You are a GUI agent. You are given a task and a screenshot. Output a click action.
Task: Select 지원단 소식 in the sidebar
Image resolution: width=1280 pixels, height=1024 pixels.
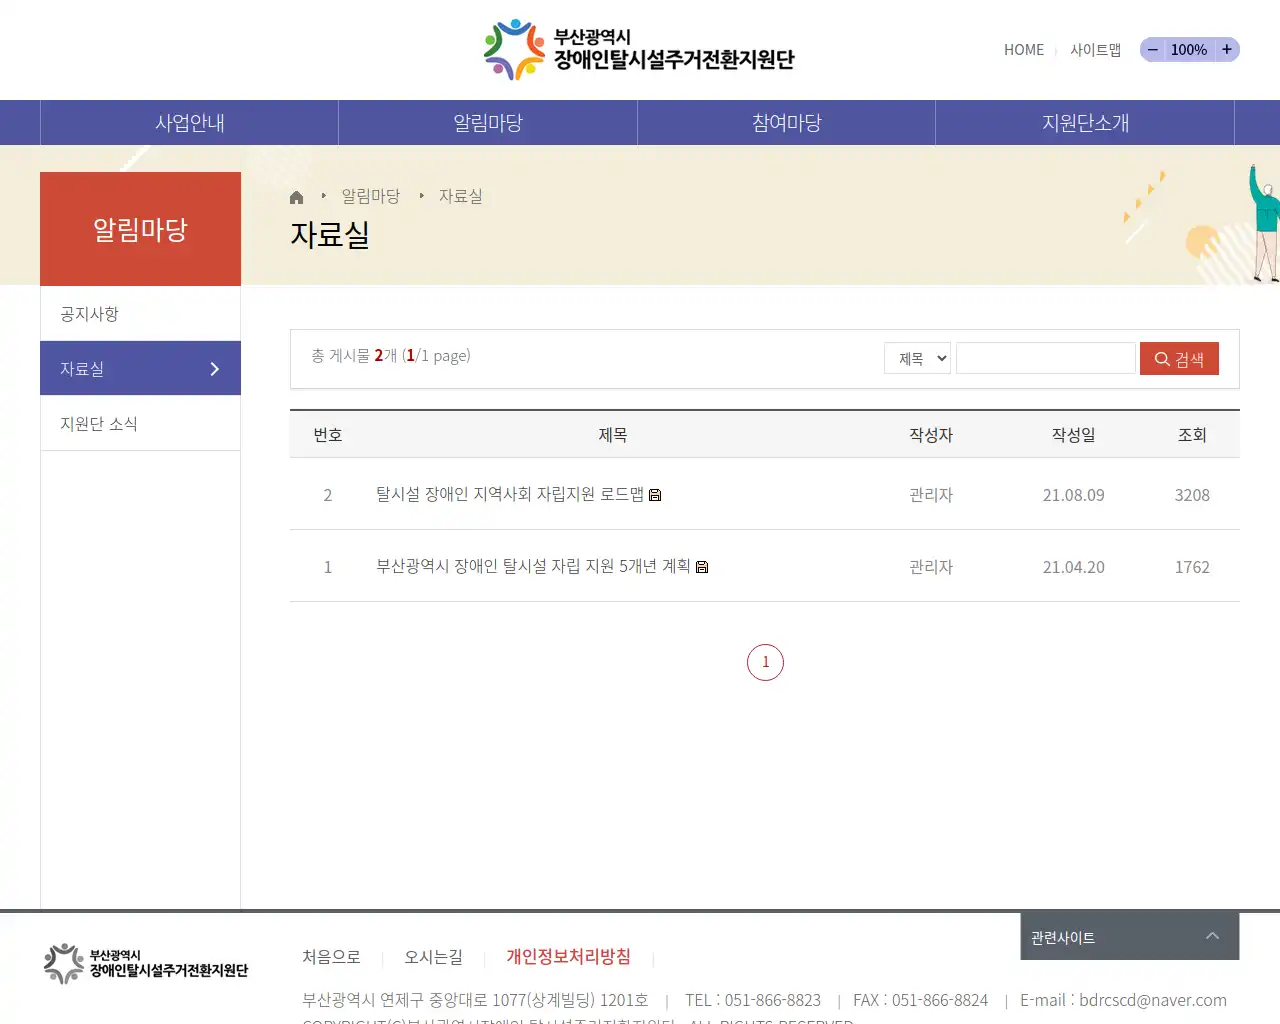pyautogui.click(x=140, y=424)
